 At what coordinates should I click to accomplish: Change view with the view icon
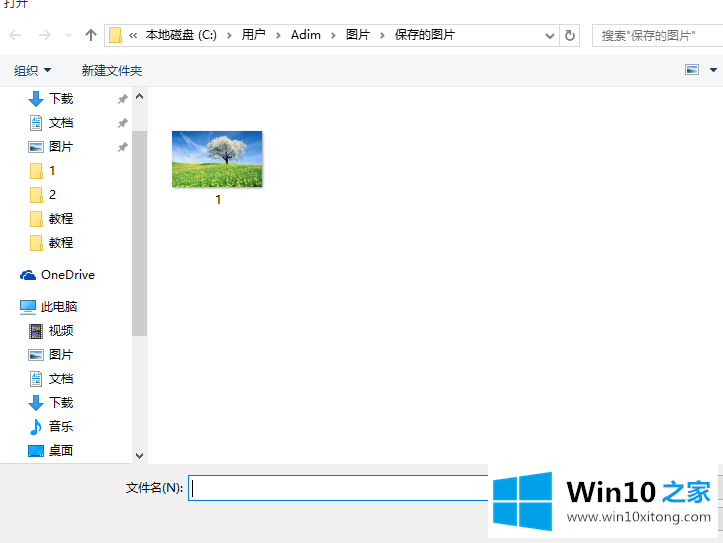point(692,70)
